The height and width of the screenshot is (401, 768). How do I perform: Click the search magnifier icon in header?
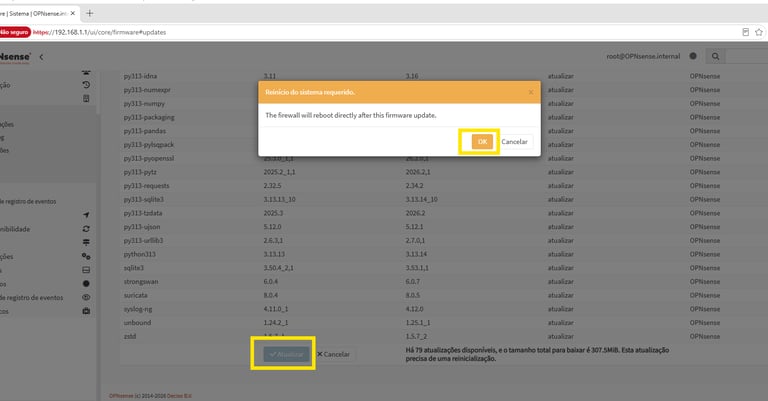pos(715,56)
